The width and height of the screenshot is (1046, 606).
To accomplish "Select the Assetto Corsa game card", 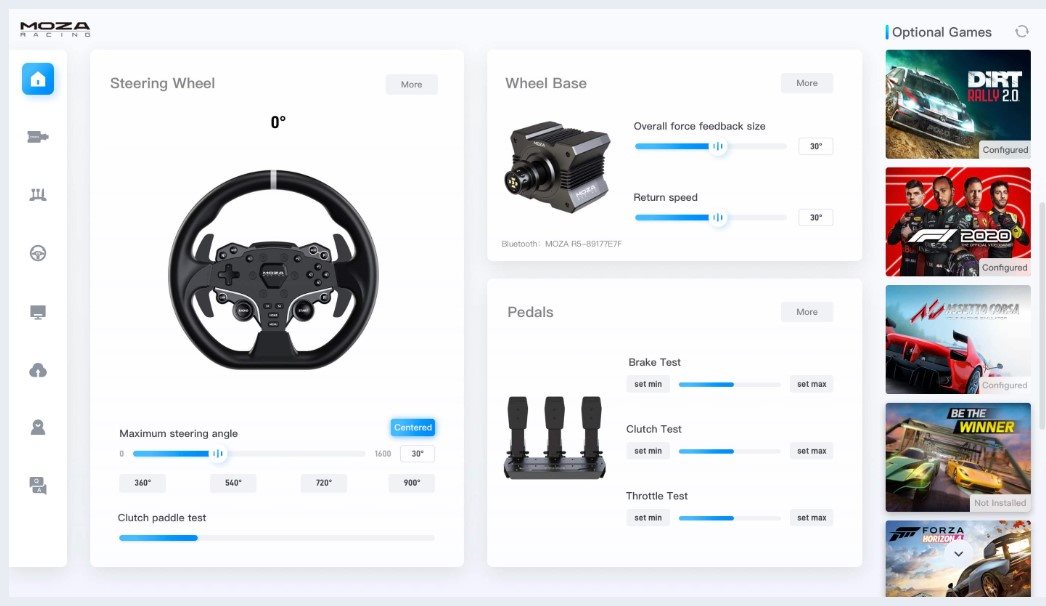I will point(958,339).
